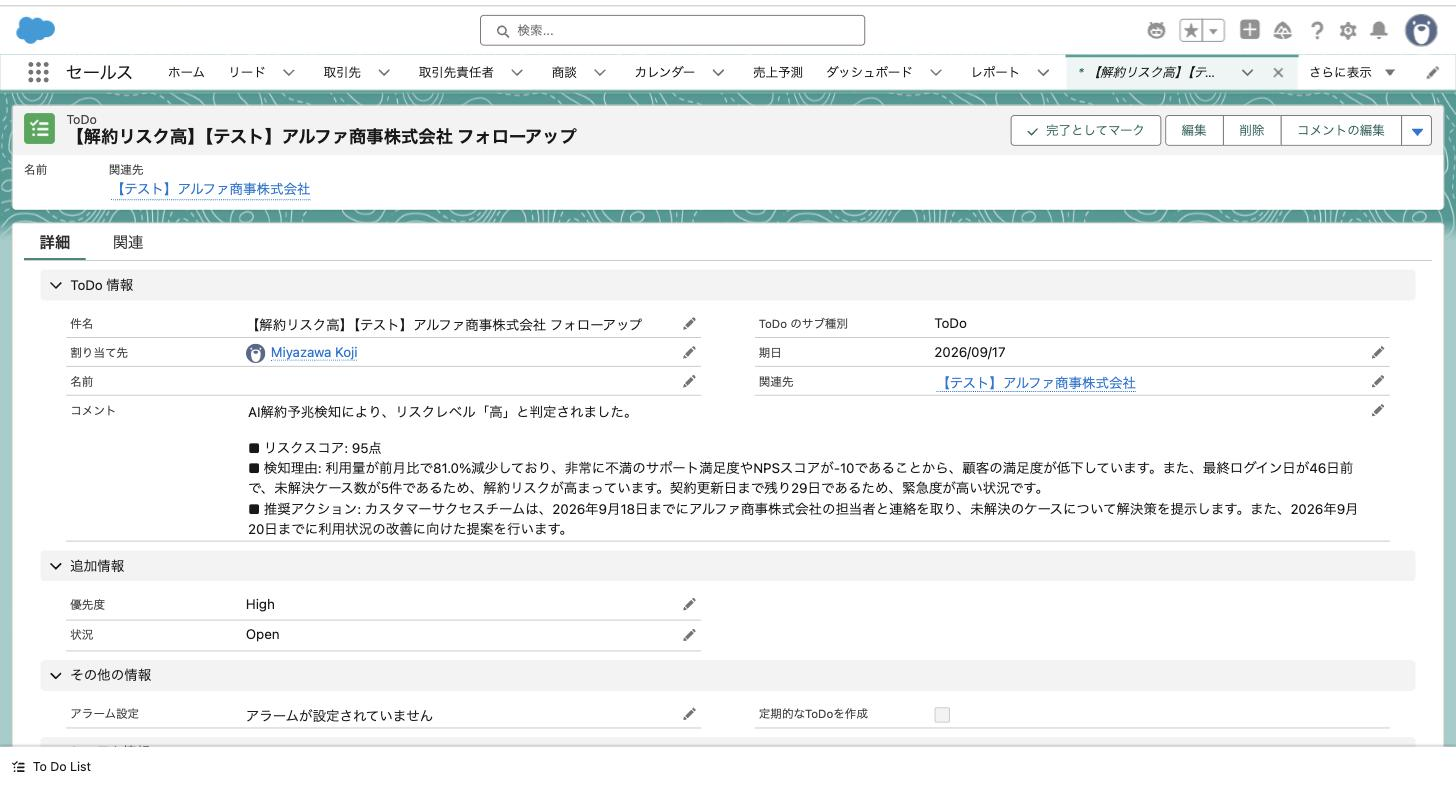The width and height of the screenshot is (1456, 785).
Task: Edit the 期日 field pencil icon
Action: pyautogui.click(x=1378, y=352)
